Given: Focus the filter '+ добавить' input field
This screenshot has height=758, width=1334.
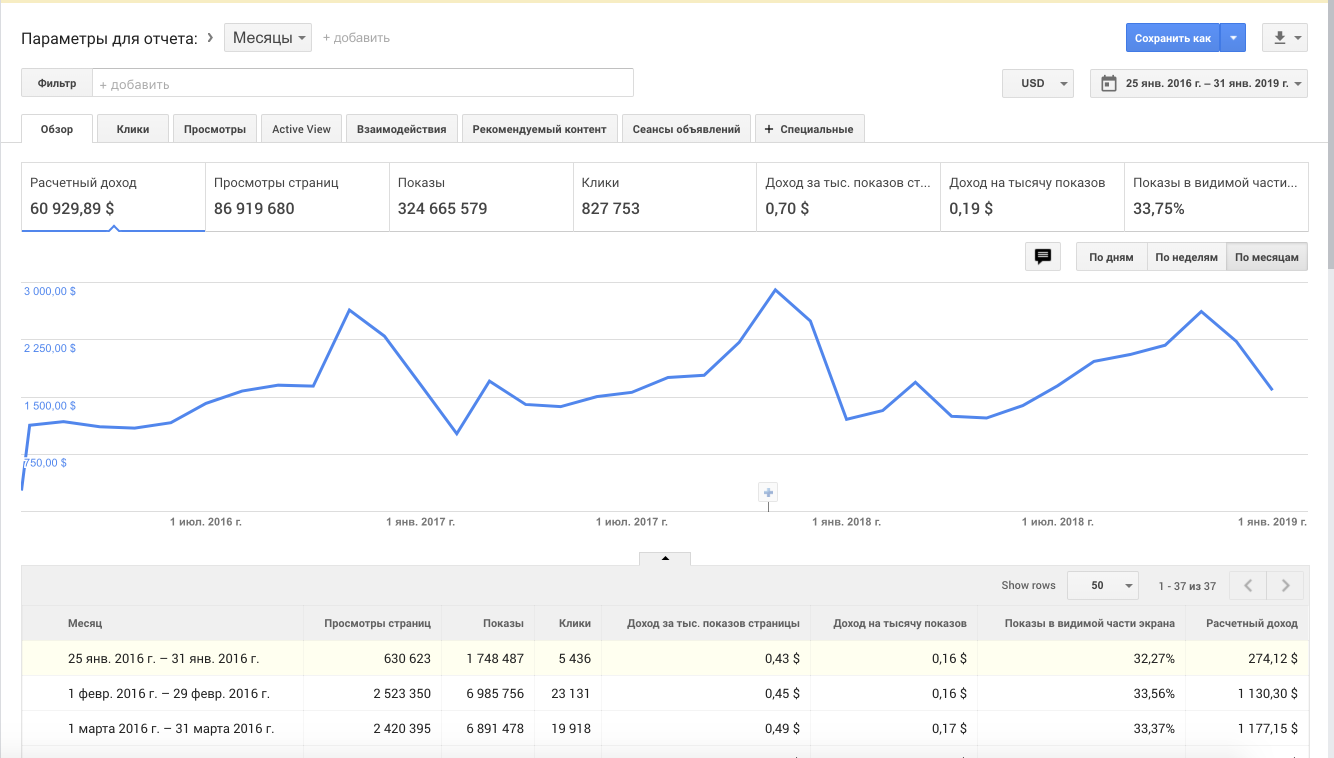Looking at the screenshot, I should coord(363,84).
